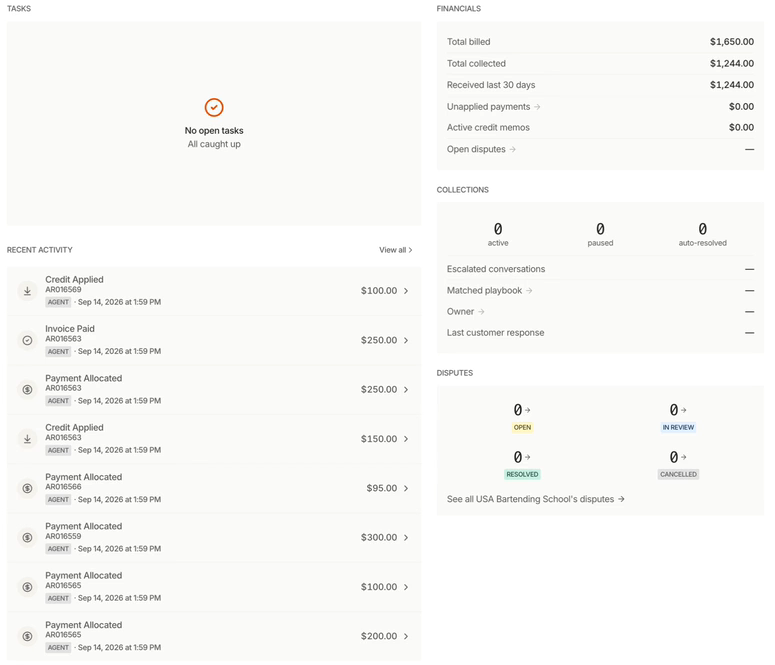Click AR016559 under Payment Allocated
This screenshot has height=665, width=775.
click(63, 536)
